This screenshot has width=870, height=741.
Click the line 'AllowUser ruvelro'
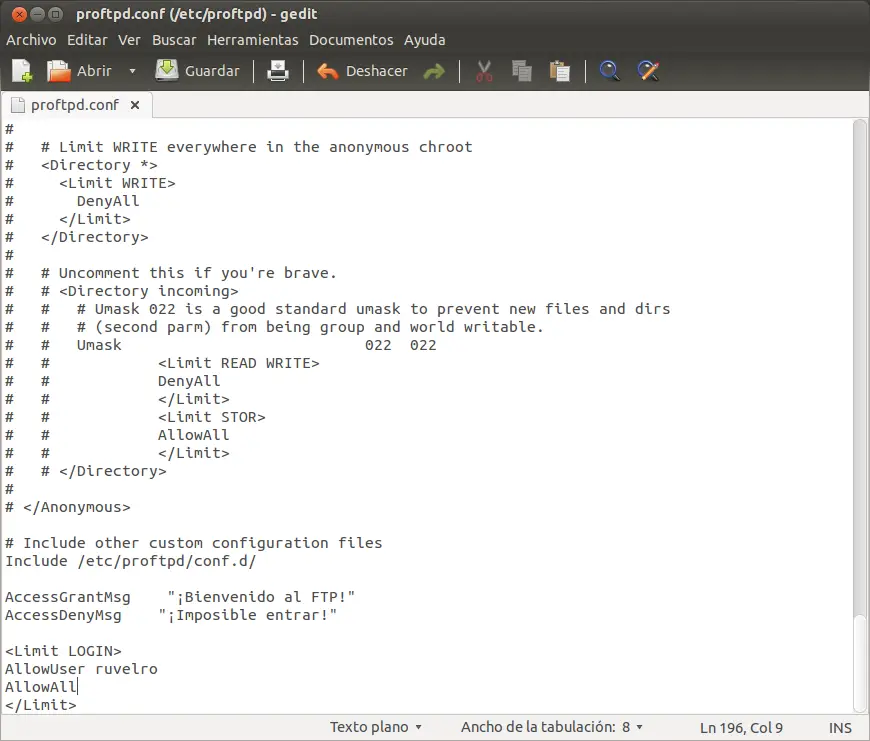[82, 669]
